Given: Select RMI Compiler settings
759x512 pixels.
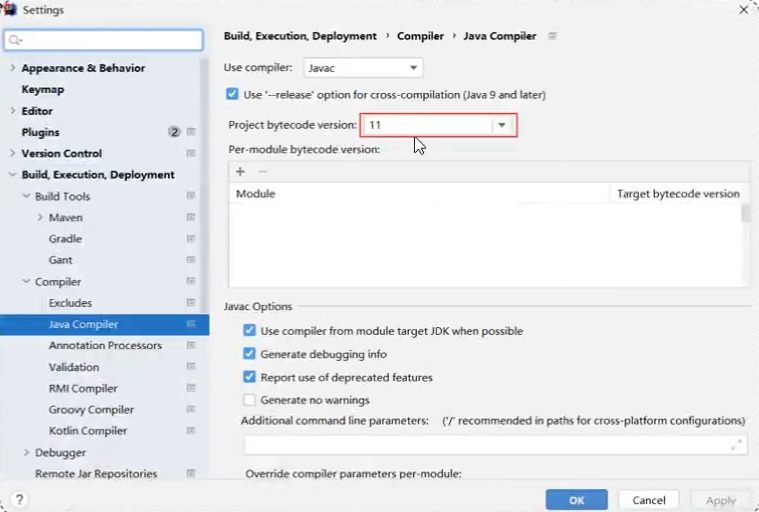Looking at the screenshot, I should 83,388.
